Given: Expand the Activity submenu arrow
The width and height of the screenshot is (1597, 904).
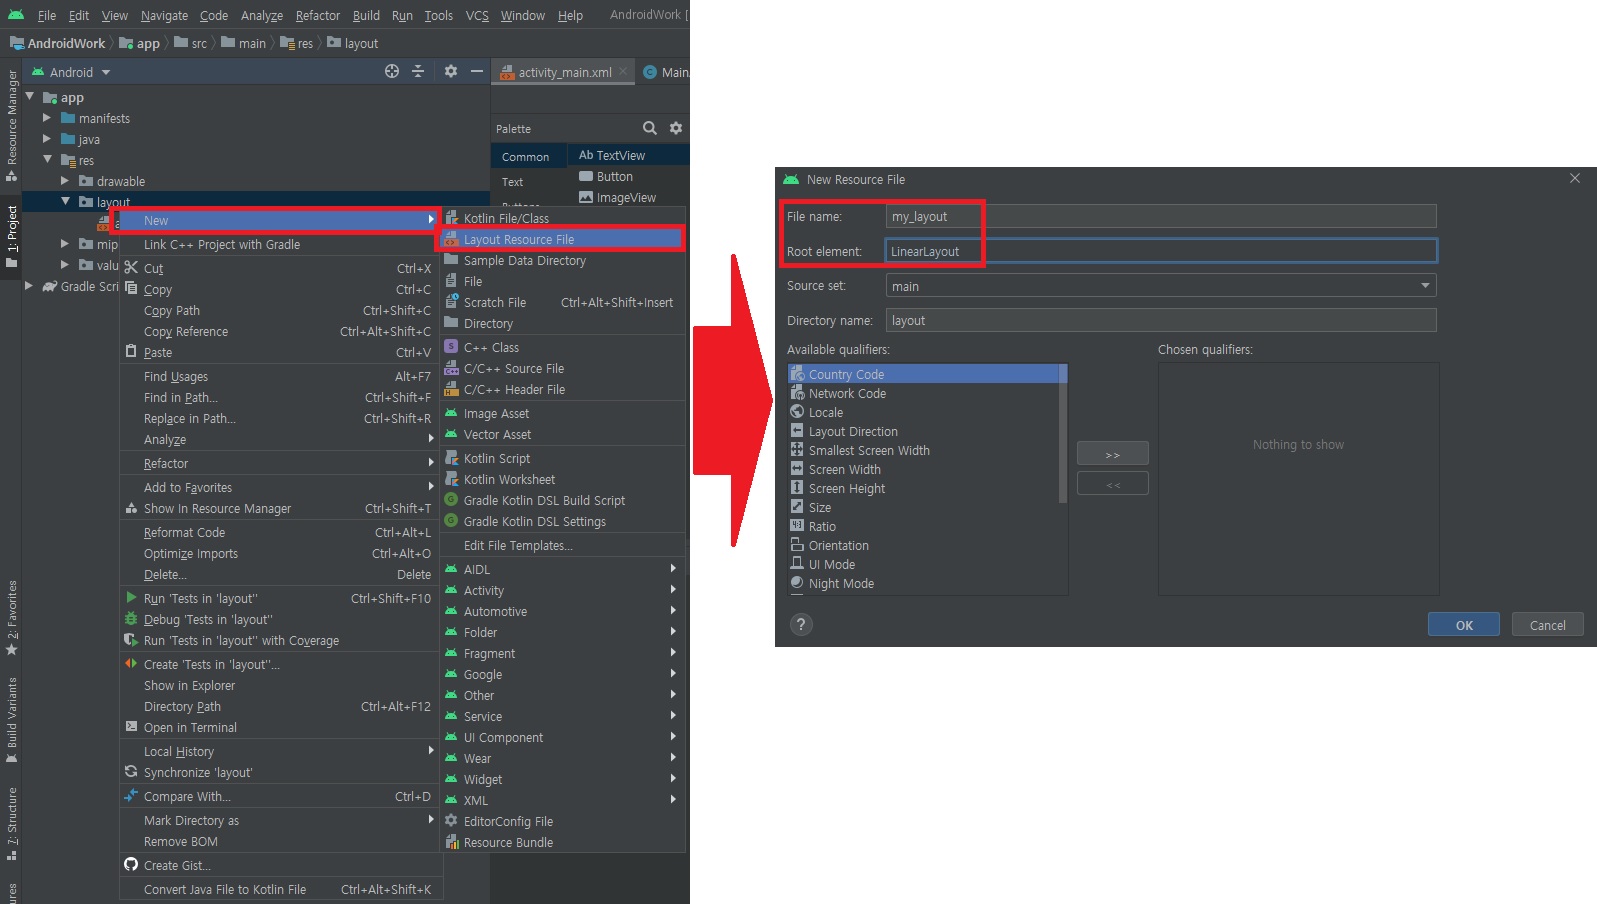Looking at the screenshot, I should (673, 590).
